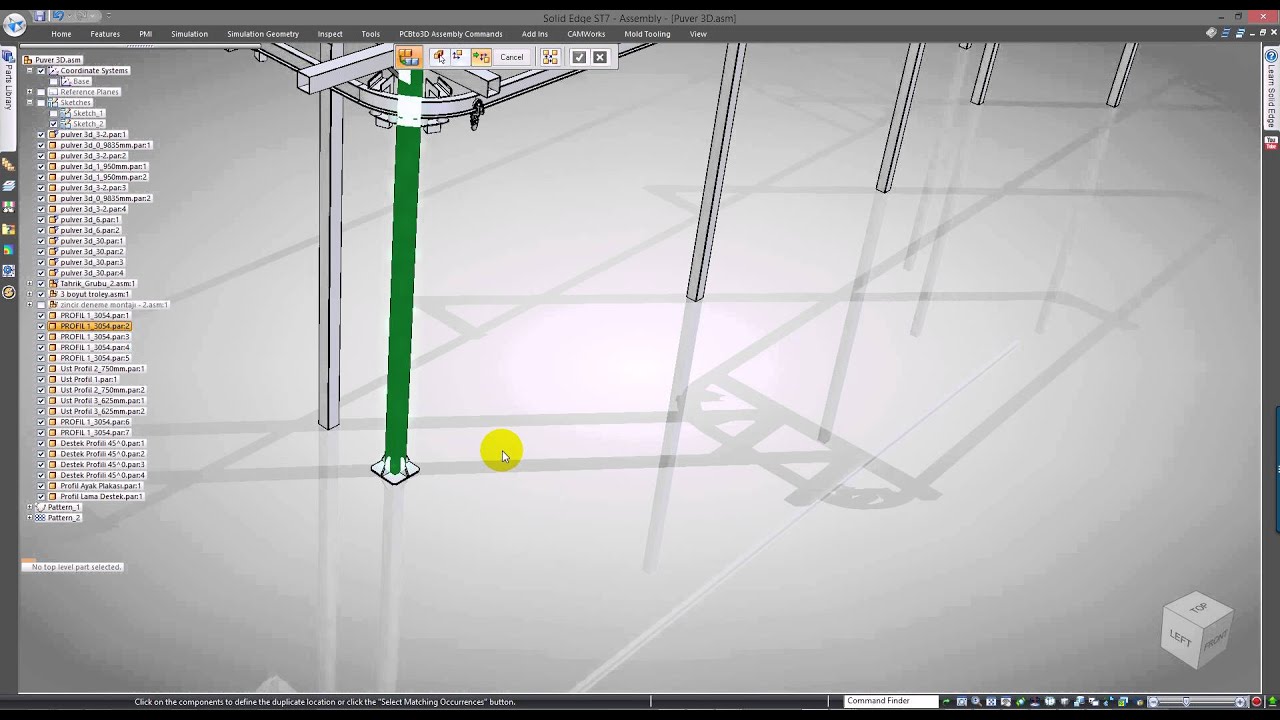Click the Command Finder input field
Viewport: 1280px width, 720px height.
pos(891,701)
